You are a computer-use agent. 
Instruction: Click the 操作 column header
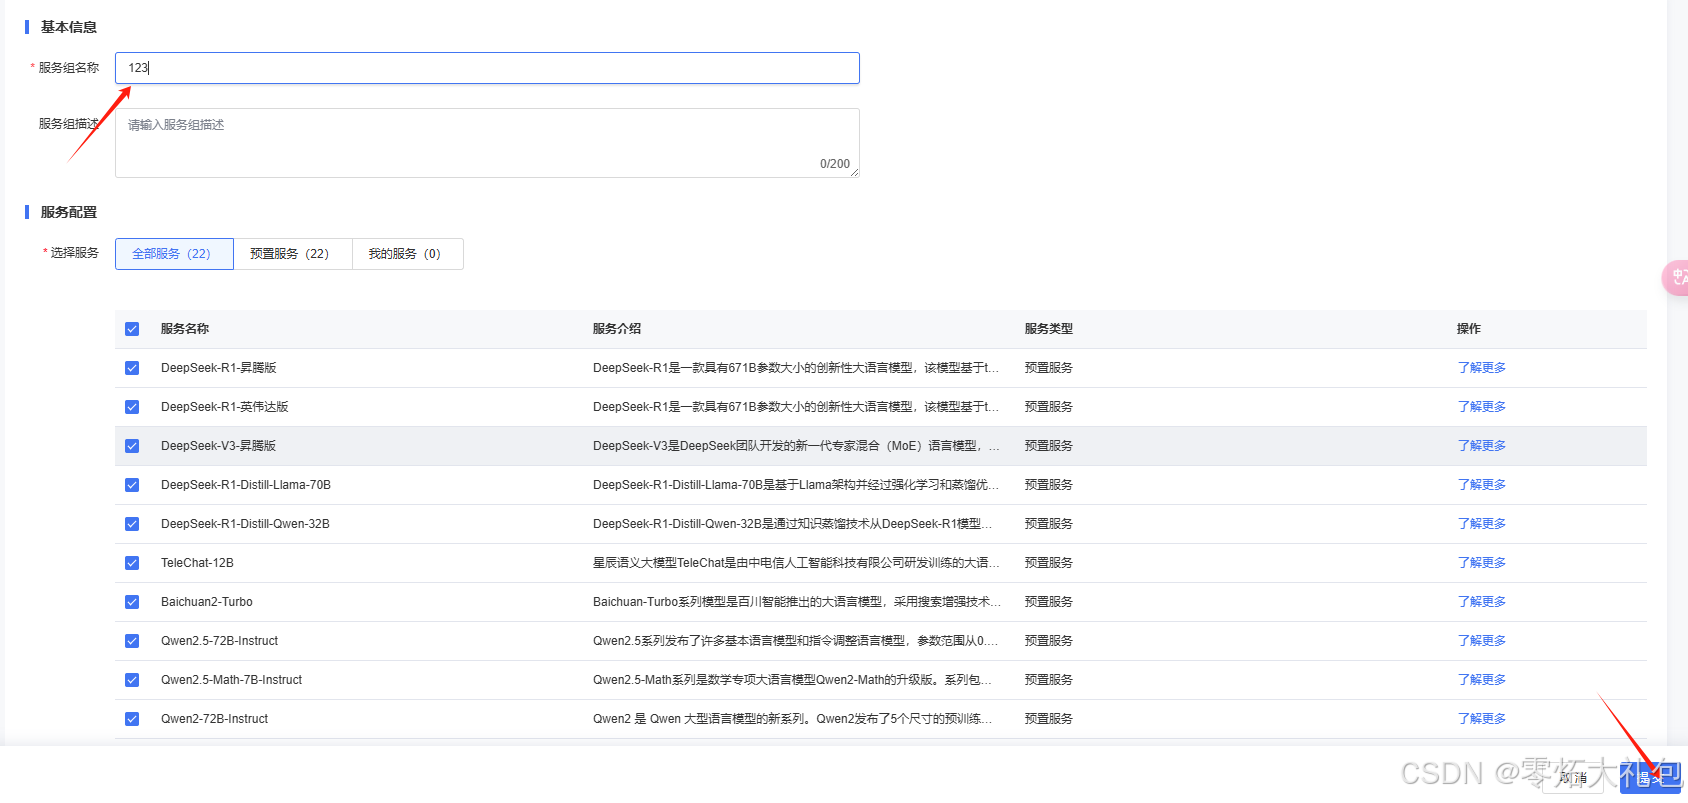point(1469,329)
